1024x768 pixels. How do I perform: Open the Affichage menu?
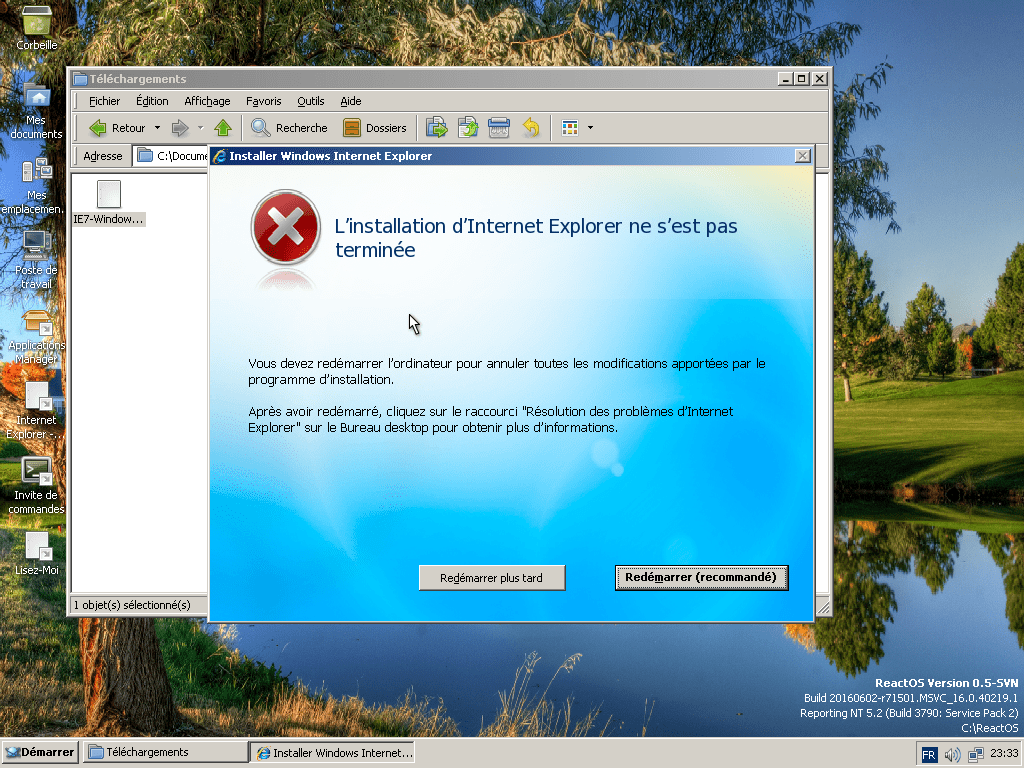pyautogui.click(x=207, y=101)
